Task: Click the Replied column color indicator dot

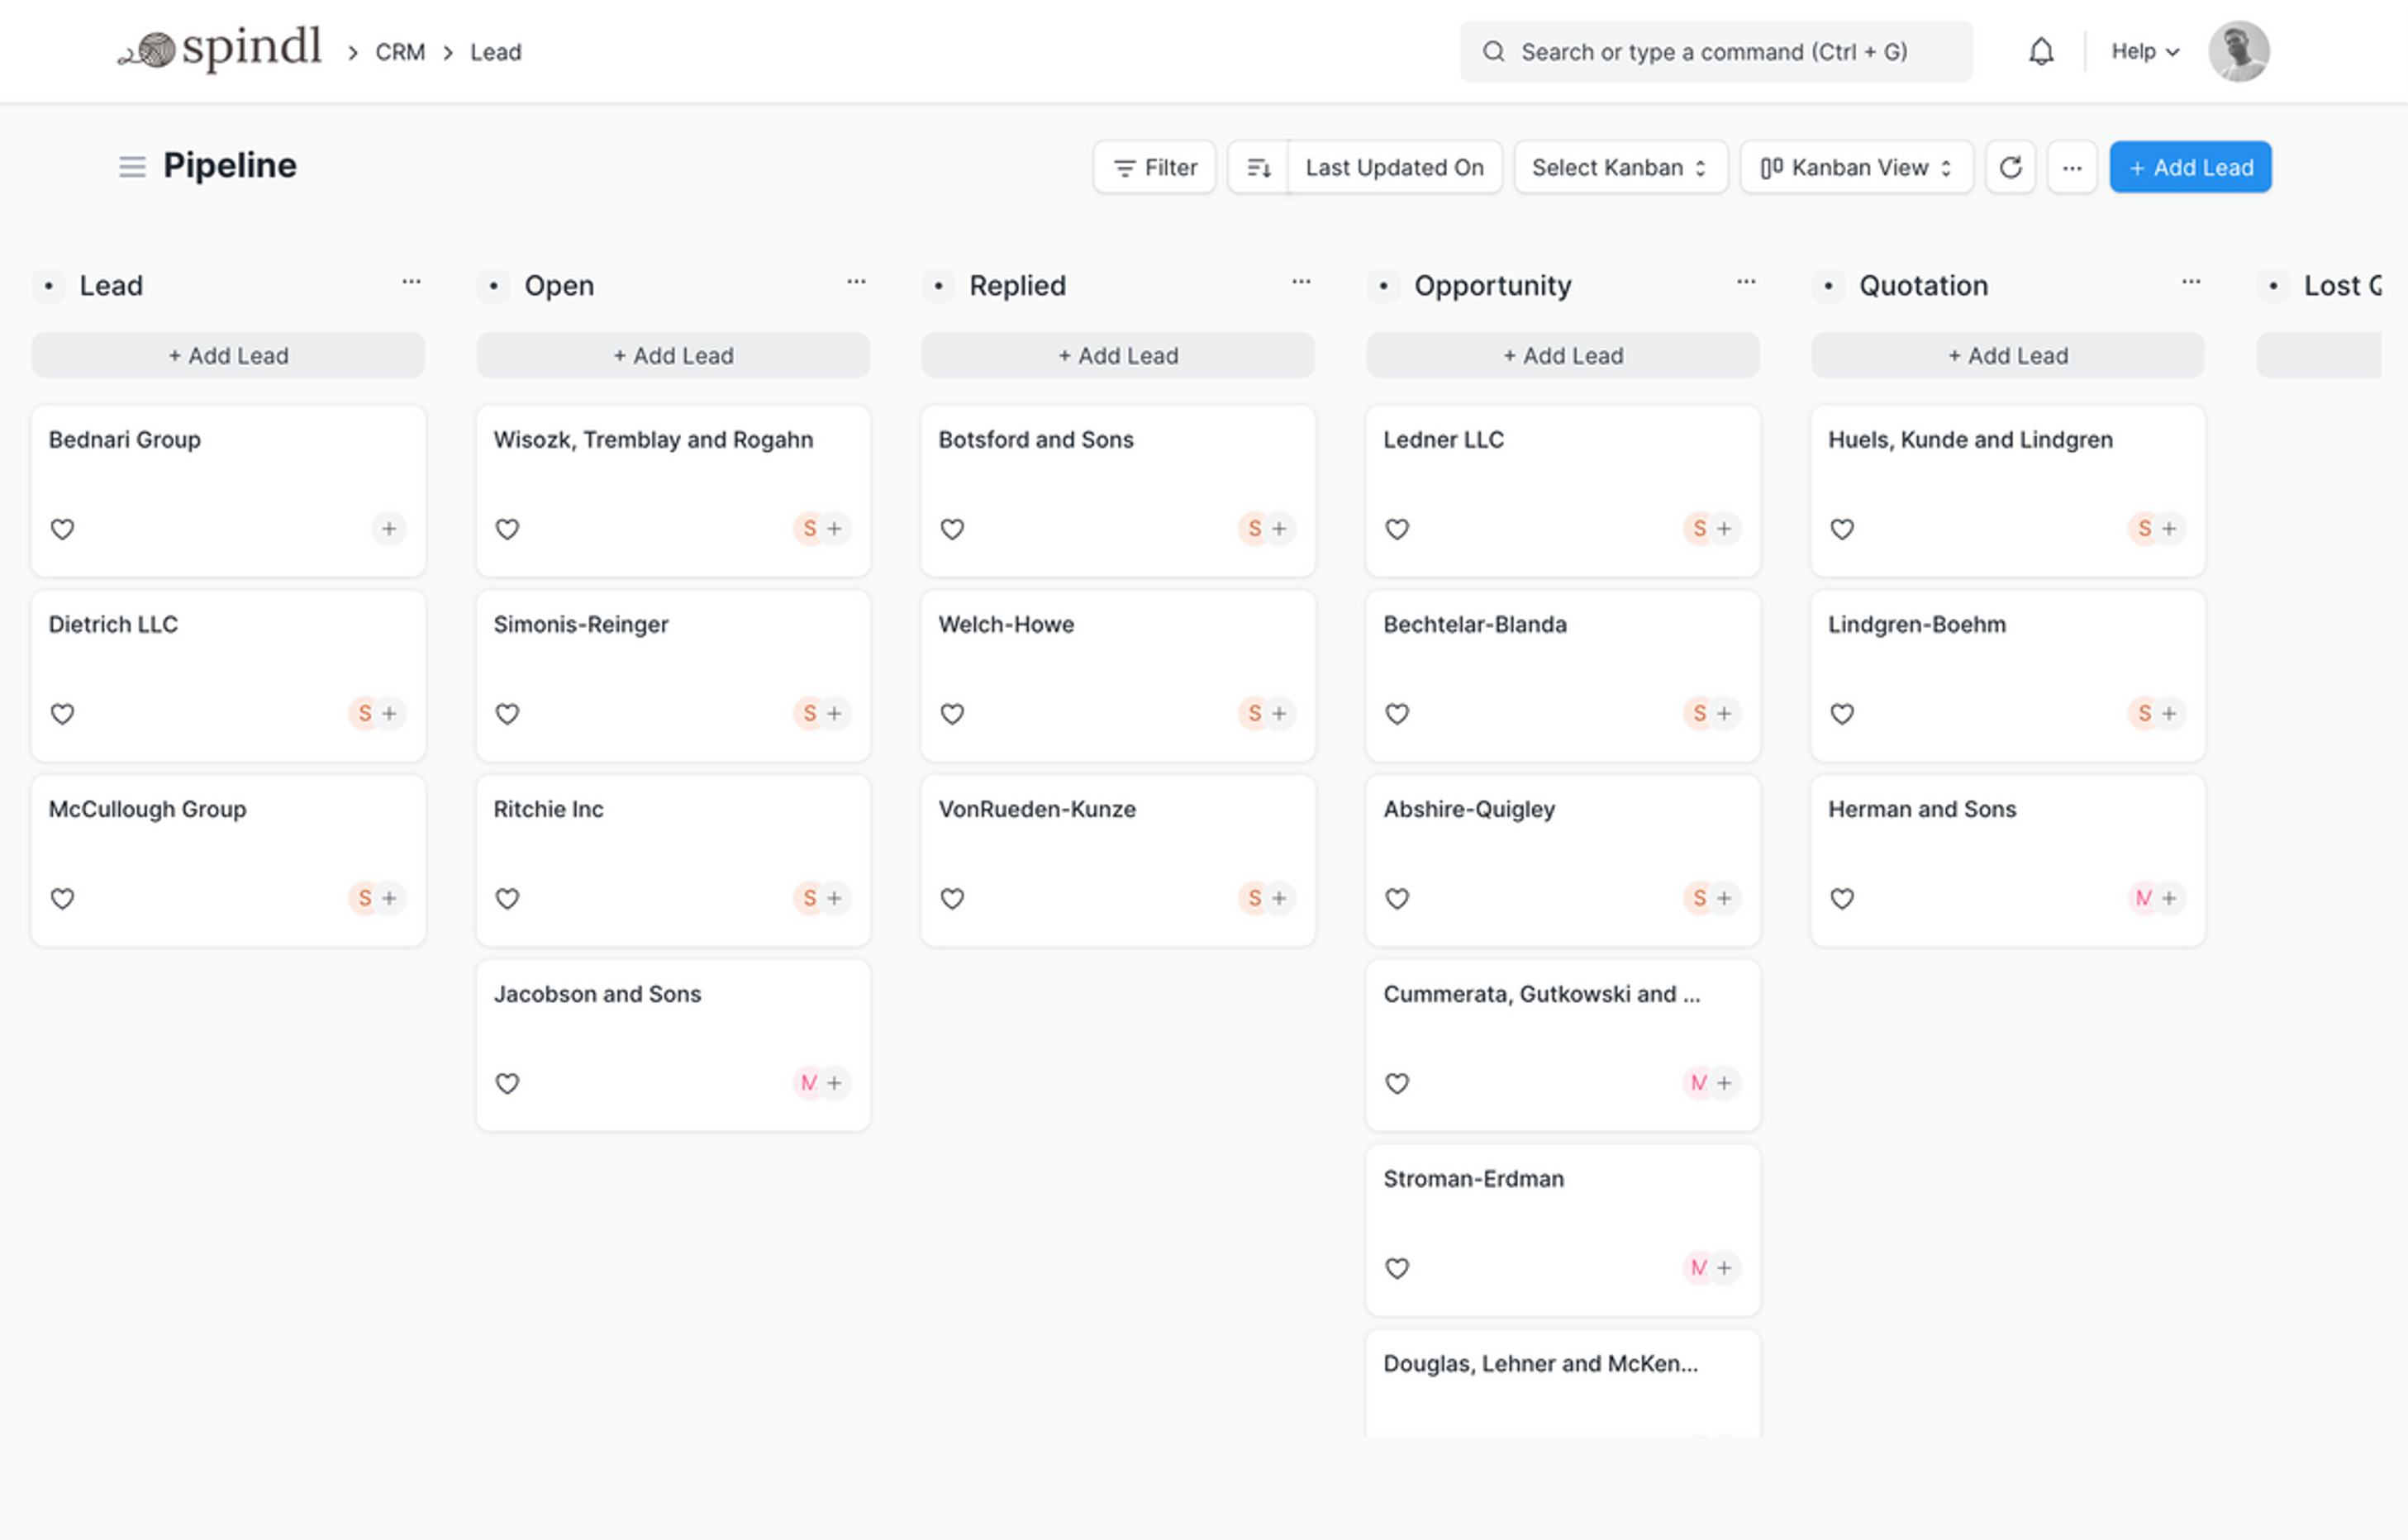Action: (938, 286)
